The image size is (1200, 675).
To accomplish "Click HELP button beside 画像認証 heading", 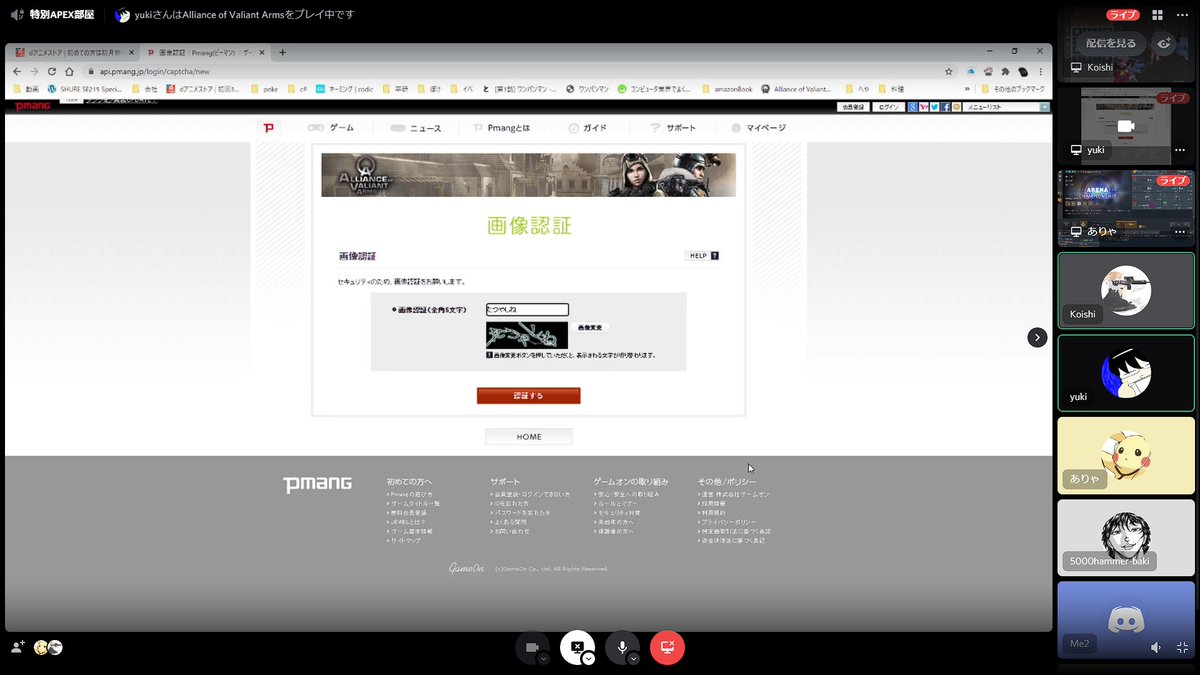I will (x=703, y=255).
